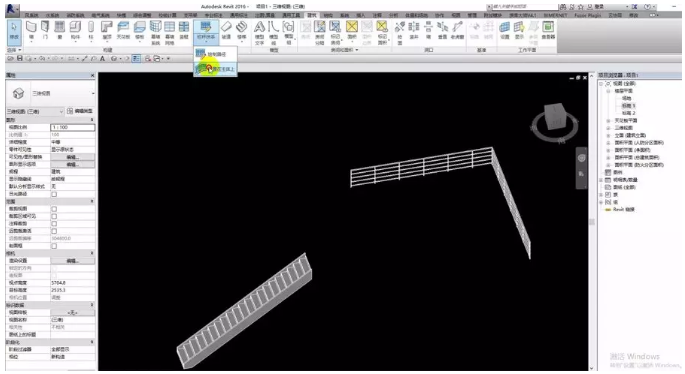
Task: Select the 幕墙系统 curtain system tool
Action: click(156, 33)
